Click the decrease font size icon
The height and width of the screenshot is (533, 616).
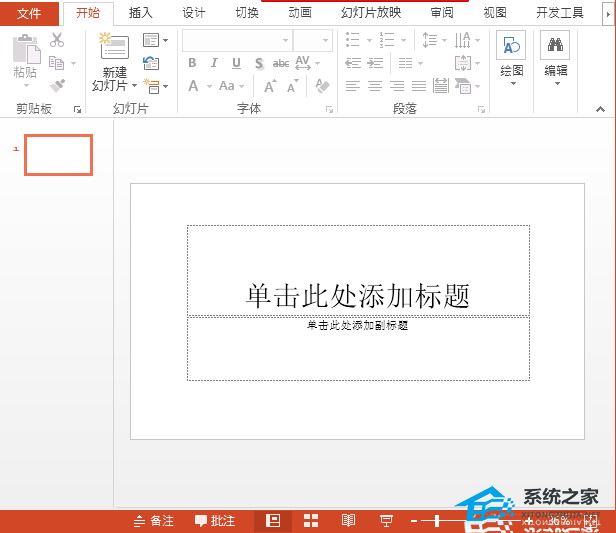point(293,86)
